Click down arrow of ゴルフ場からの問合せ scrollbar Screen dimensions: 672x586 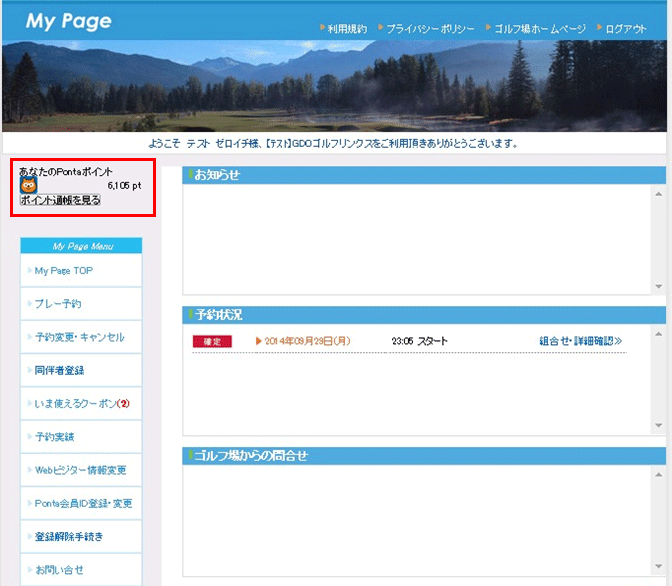point(659,566)
